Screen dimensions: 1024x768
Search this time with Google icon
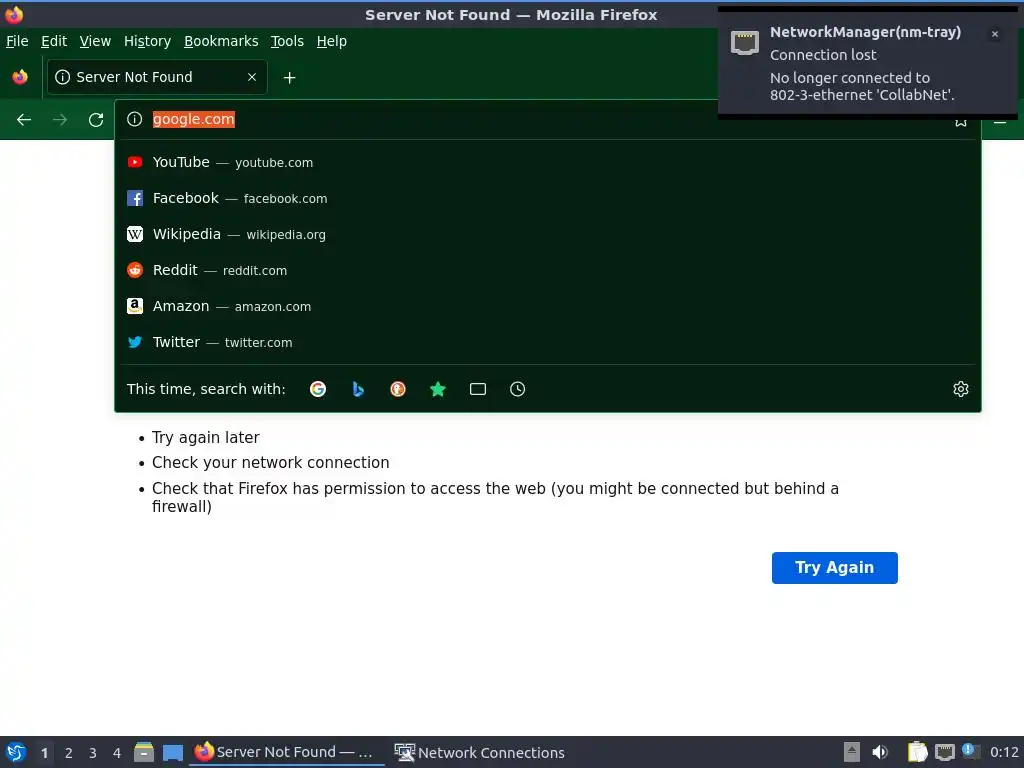(318, 389)
